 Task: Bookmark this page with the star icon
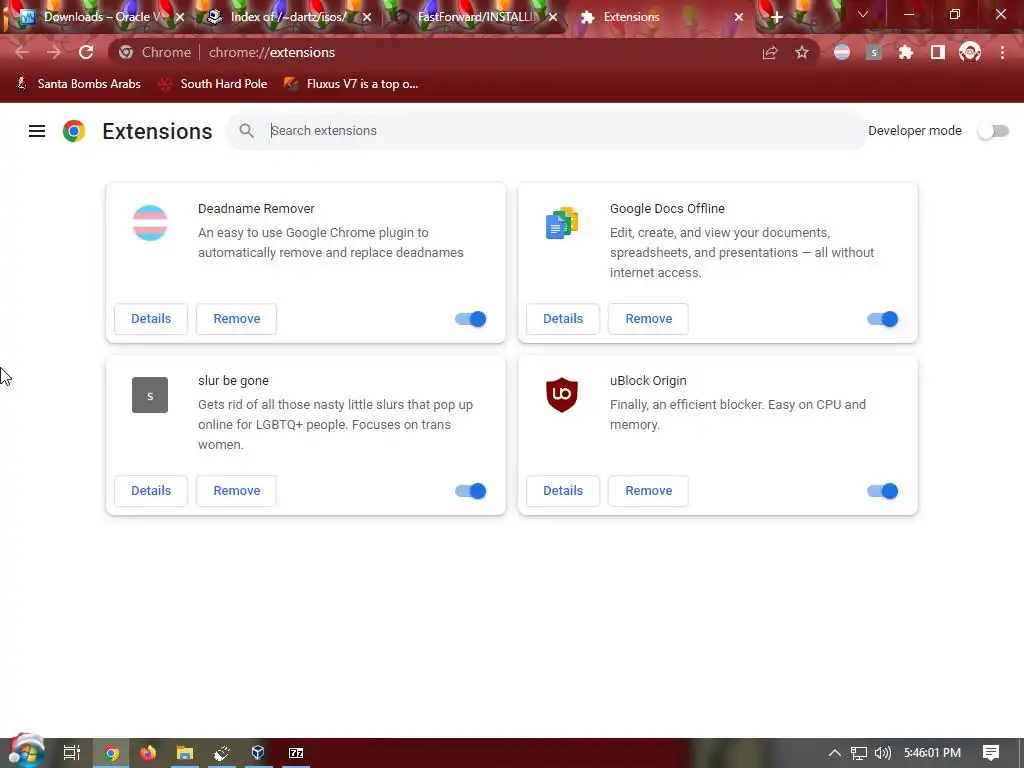coord(802,52)
